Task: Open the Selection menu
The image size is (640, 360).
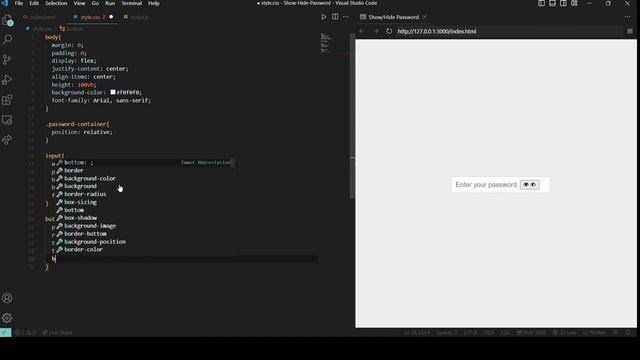Action: [56, 3]
